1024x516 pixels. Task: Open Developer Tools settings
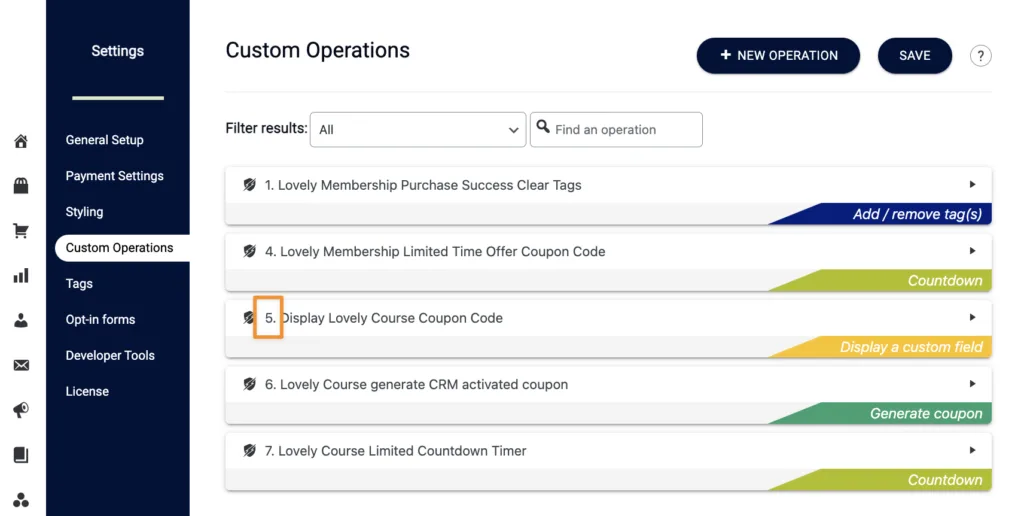(x=110, y=355)
